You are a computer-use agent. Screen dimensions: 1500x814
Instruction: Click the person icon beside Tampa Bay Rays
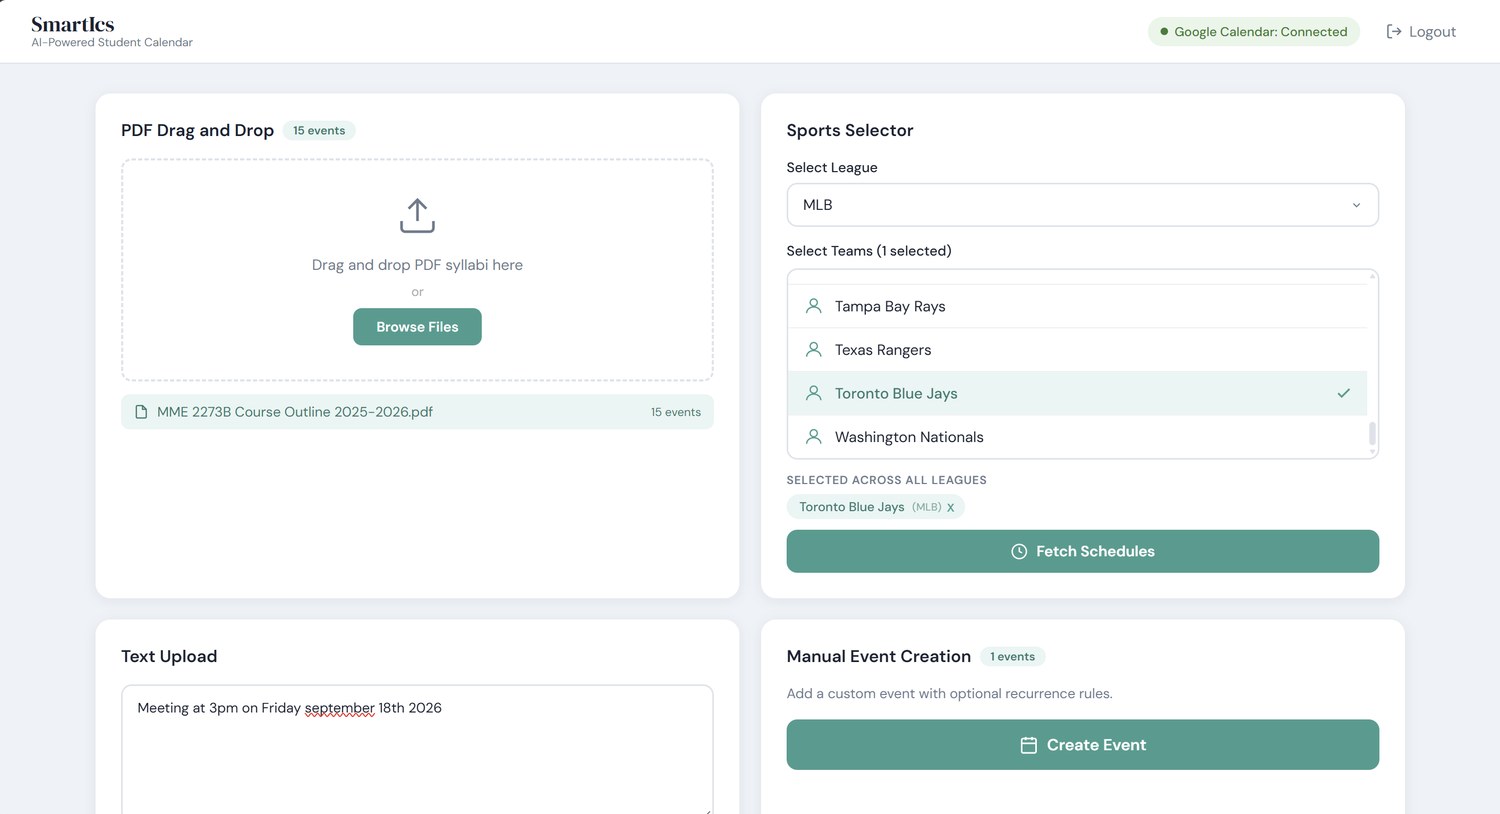pos(814,306)
